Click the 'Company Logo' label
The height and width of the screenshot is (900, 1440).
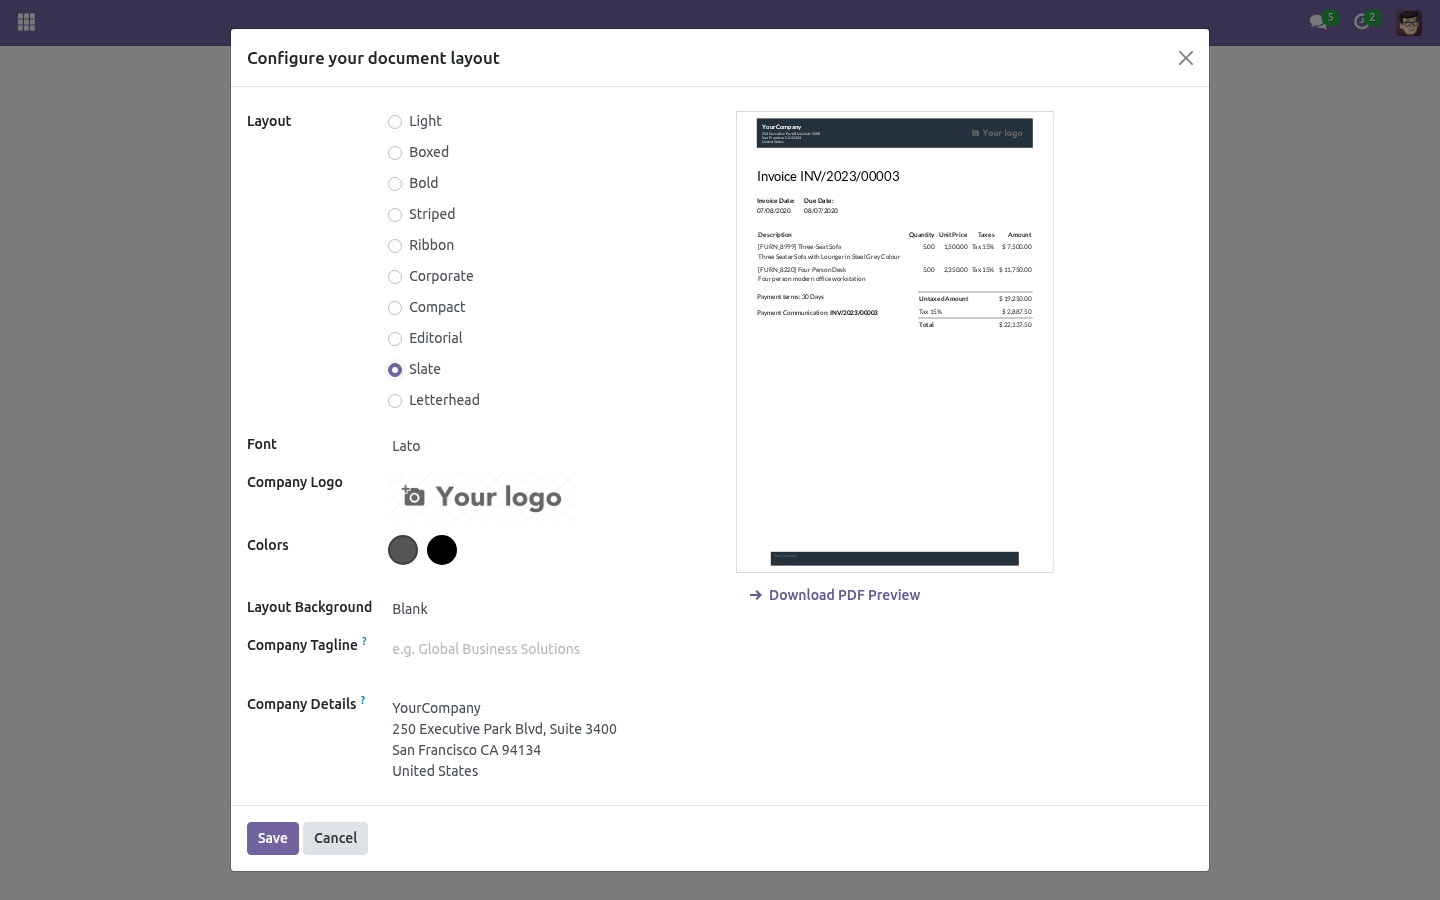[x=295, y=482]
